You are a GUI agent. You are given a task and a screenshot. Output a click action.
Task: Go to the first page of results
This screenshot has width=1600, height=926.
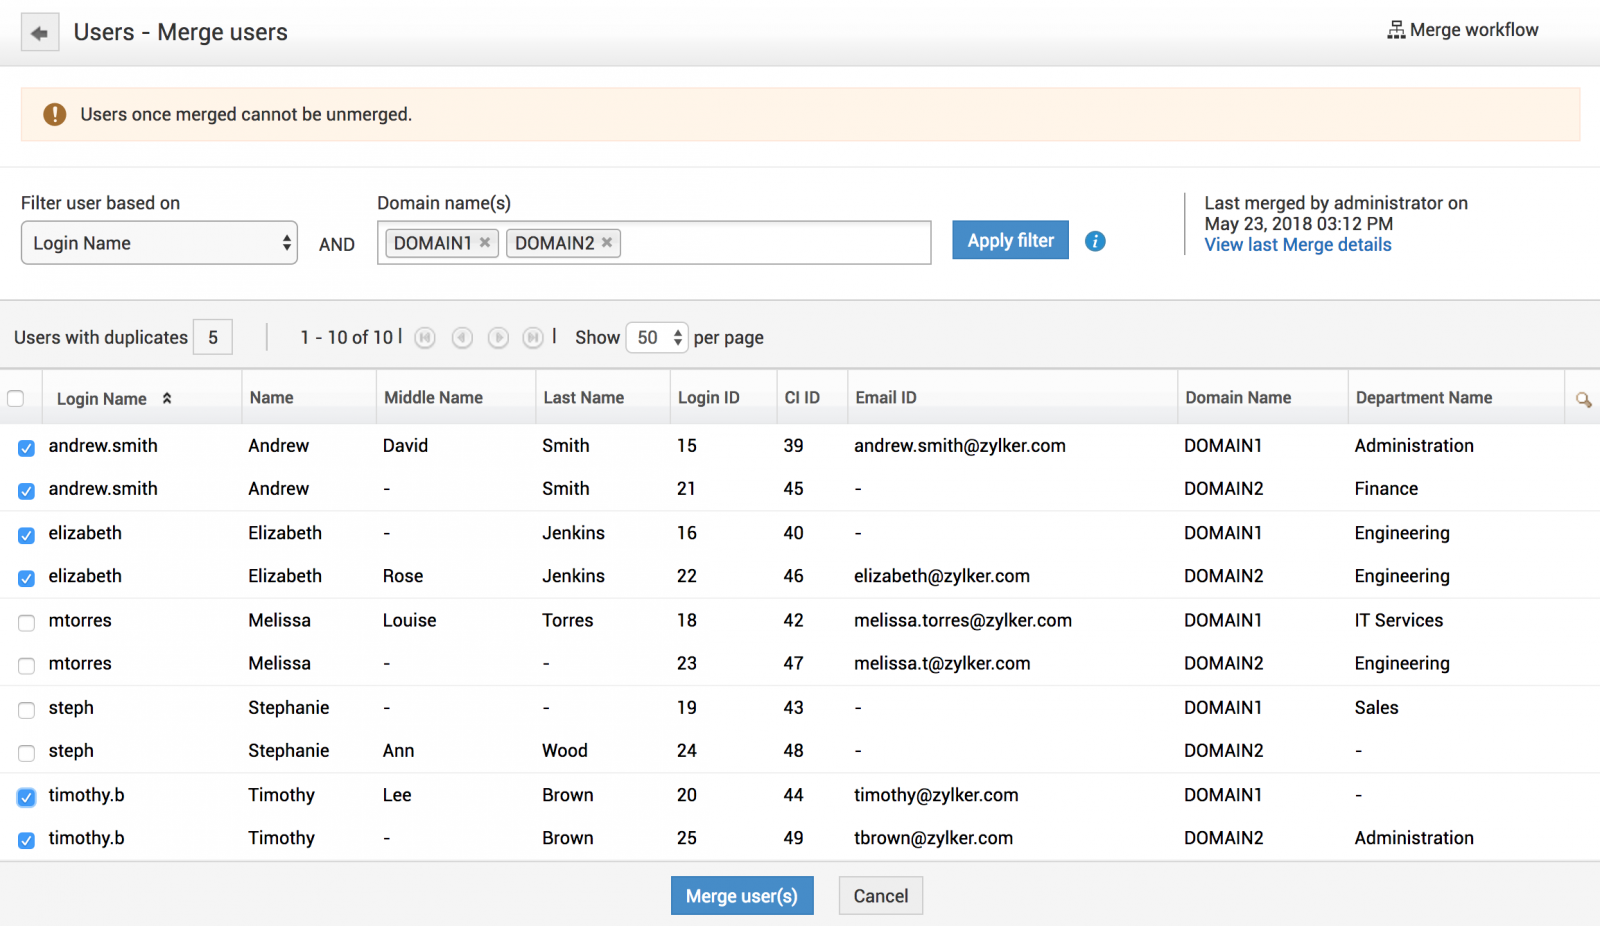tap(425, 338)
